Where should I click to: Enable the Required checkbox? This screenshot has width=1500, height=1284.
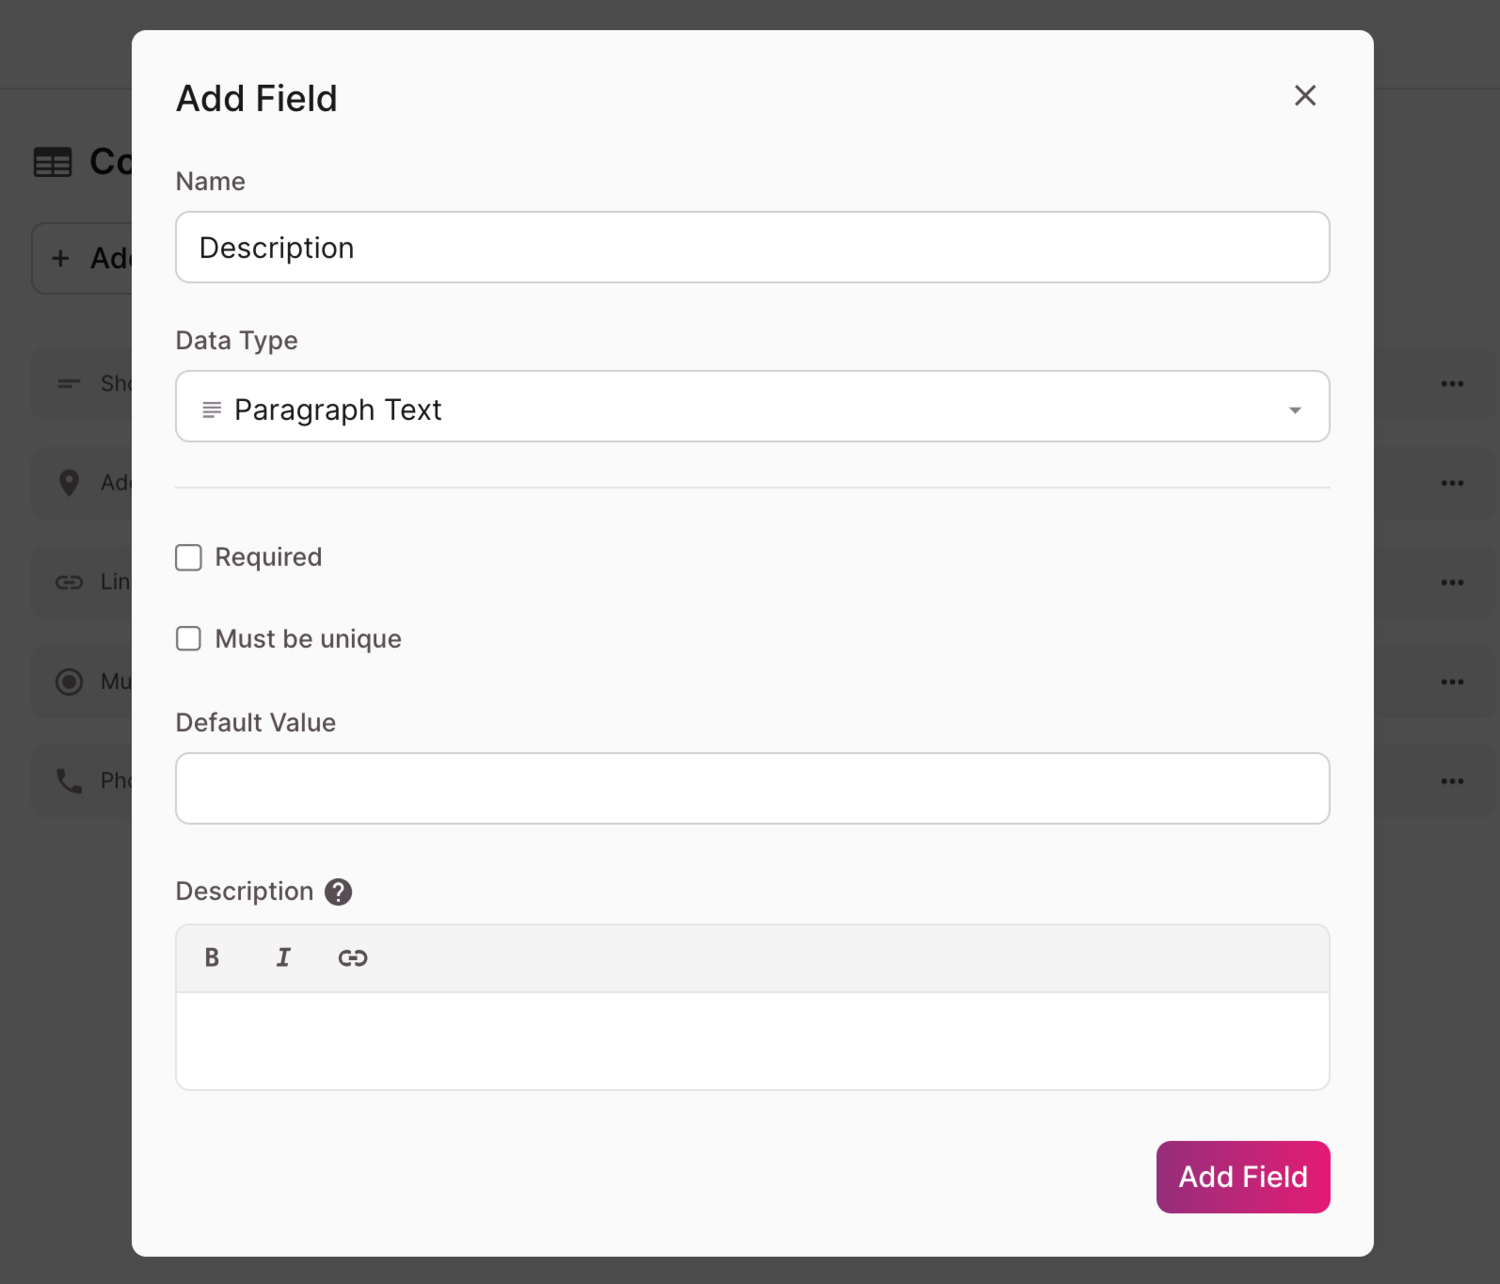point(189,558)
